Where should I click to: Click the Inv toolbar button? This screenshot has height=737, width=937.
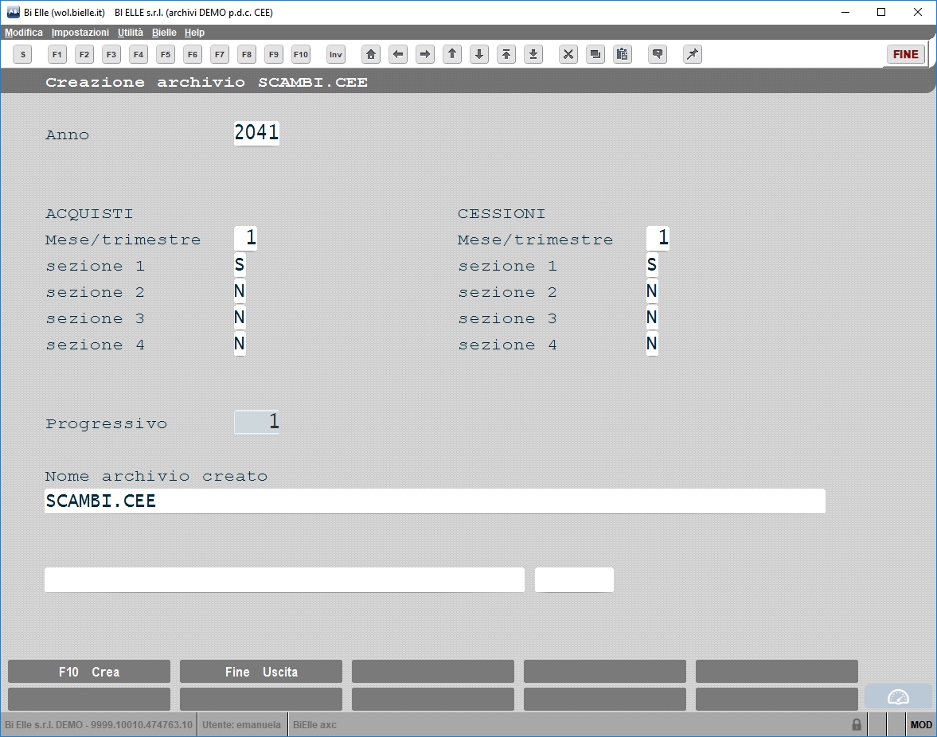click(x=336, y=54)
